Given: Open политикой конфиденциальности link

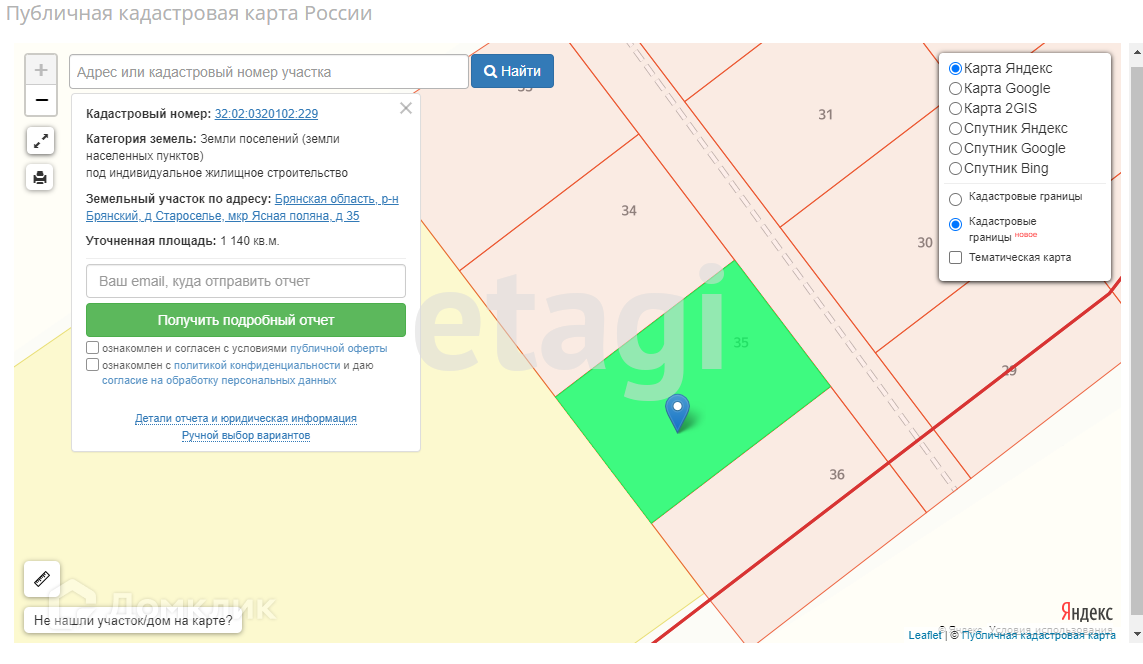Looking at the screenshot, I should pyautogui.click(x=257, y=365).
